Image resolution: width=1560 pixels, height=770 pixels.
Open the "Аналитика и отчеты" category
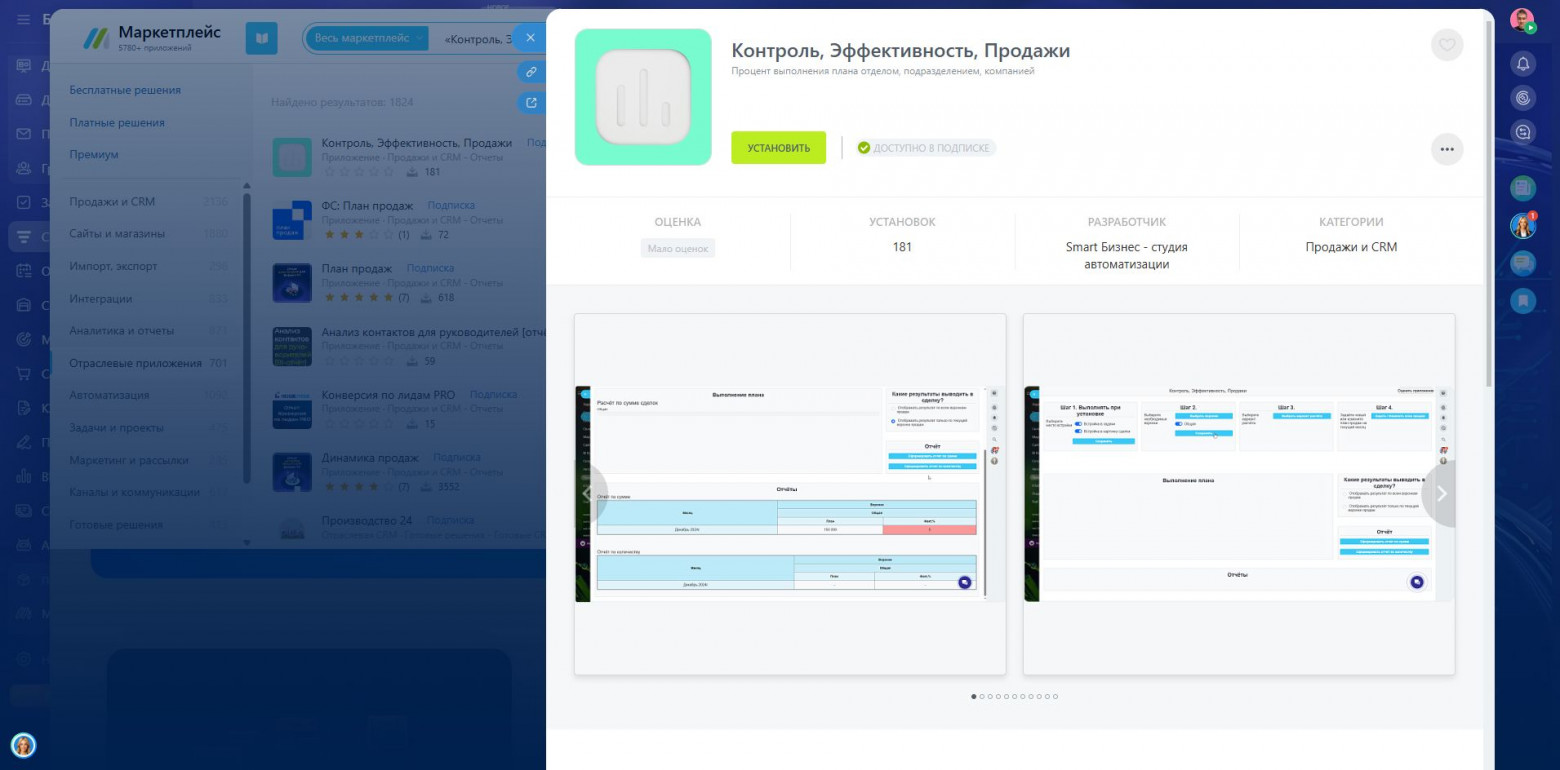(121, 330)
